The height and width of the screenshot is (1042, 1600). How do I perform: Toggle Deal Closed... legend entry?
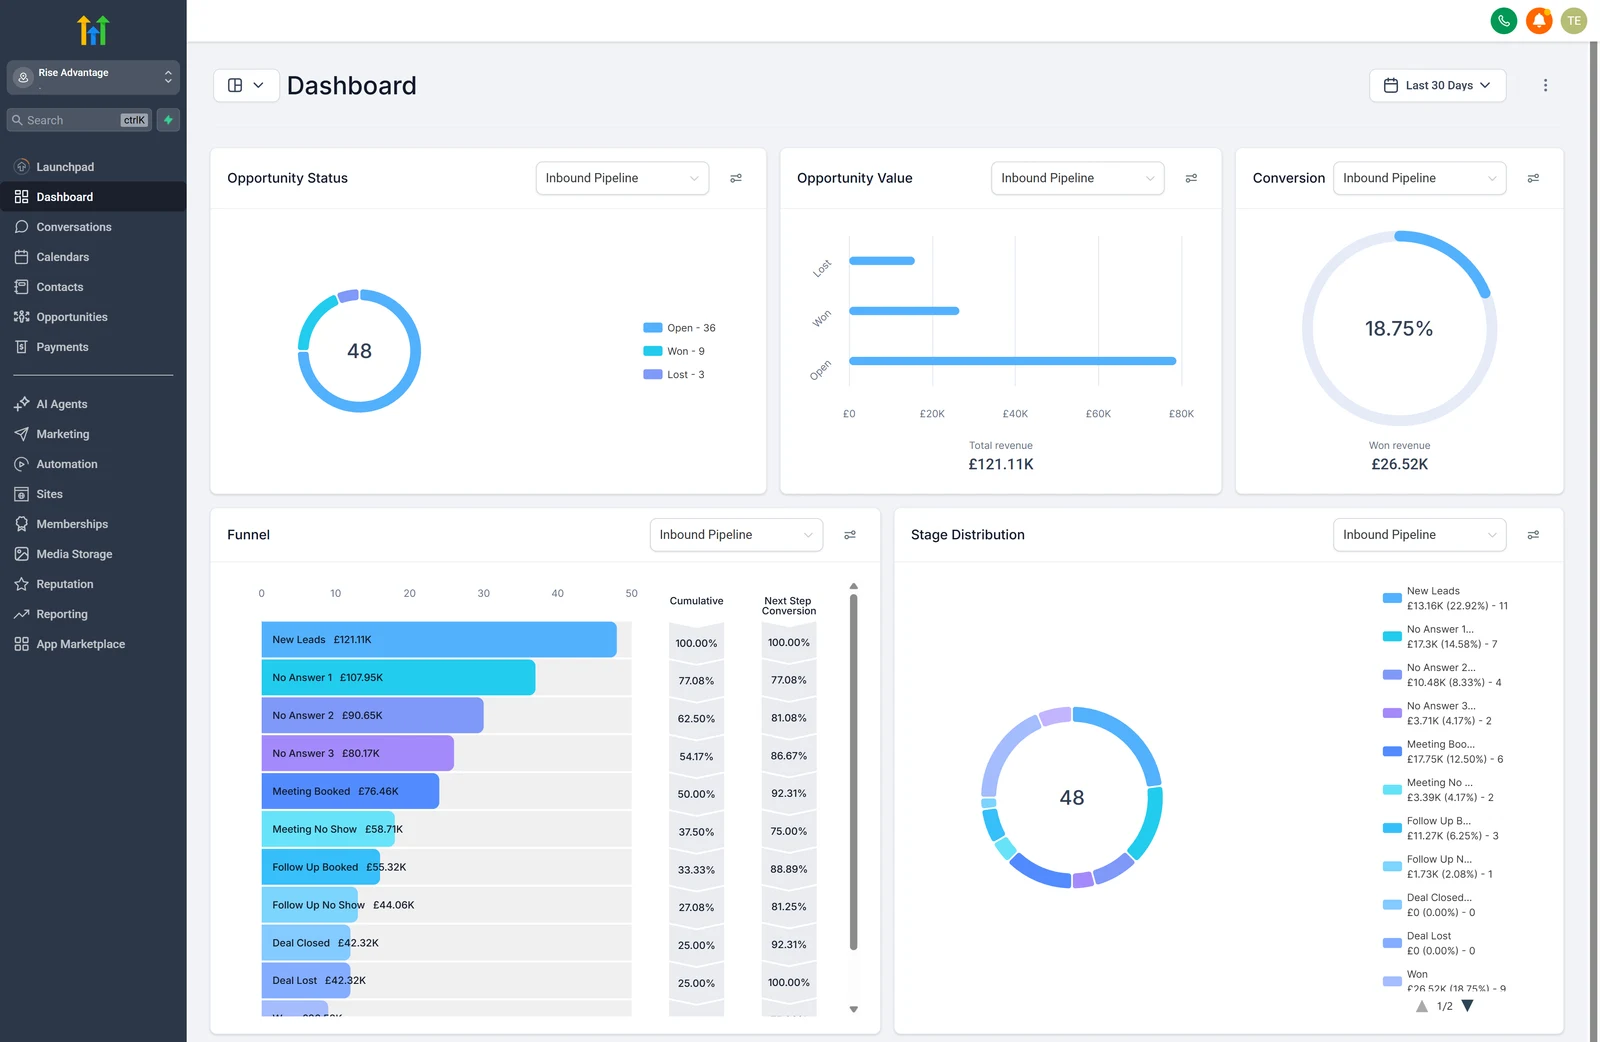[x=1429, y=905]
